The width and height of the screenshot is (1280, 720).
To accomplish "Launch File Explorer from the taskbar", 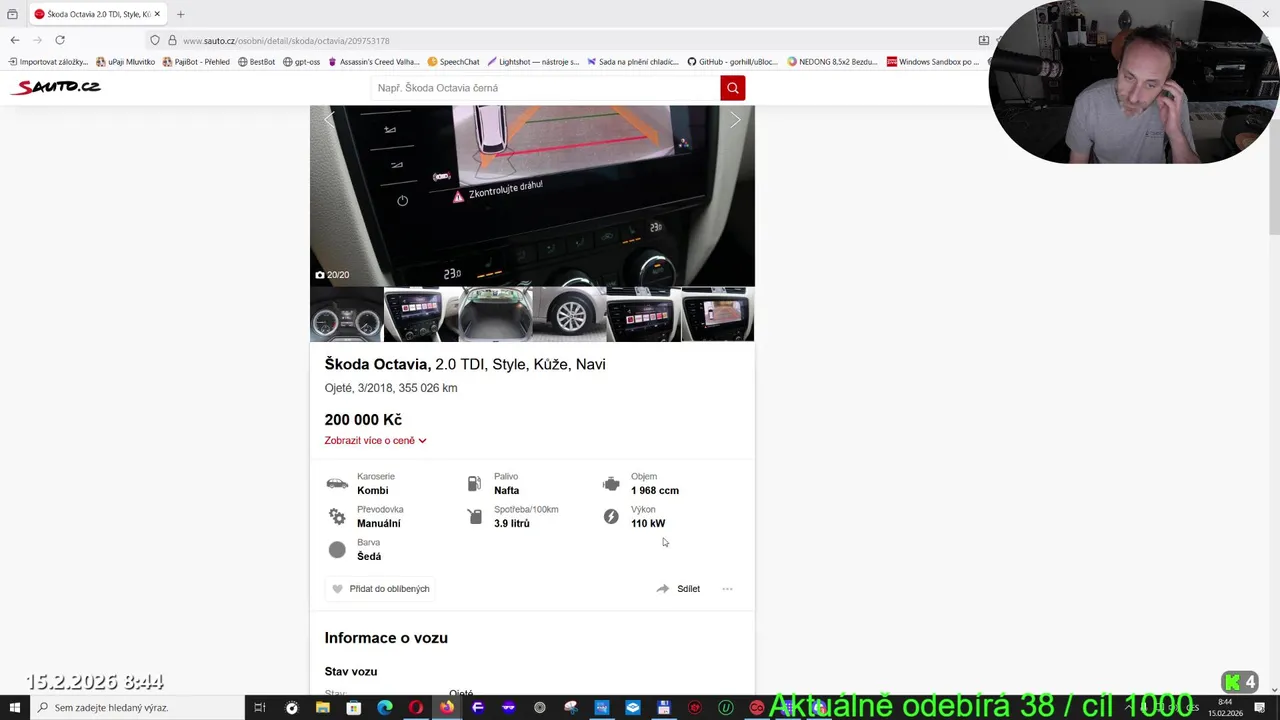I will point(322,708).
